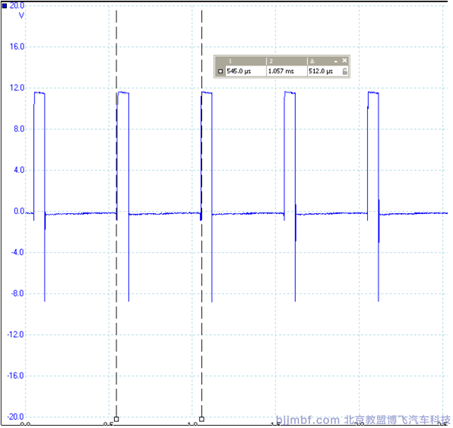
Task: Select the second time ruler handle at bottom
Action: [202, 419]
